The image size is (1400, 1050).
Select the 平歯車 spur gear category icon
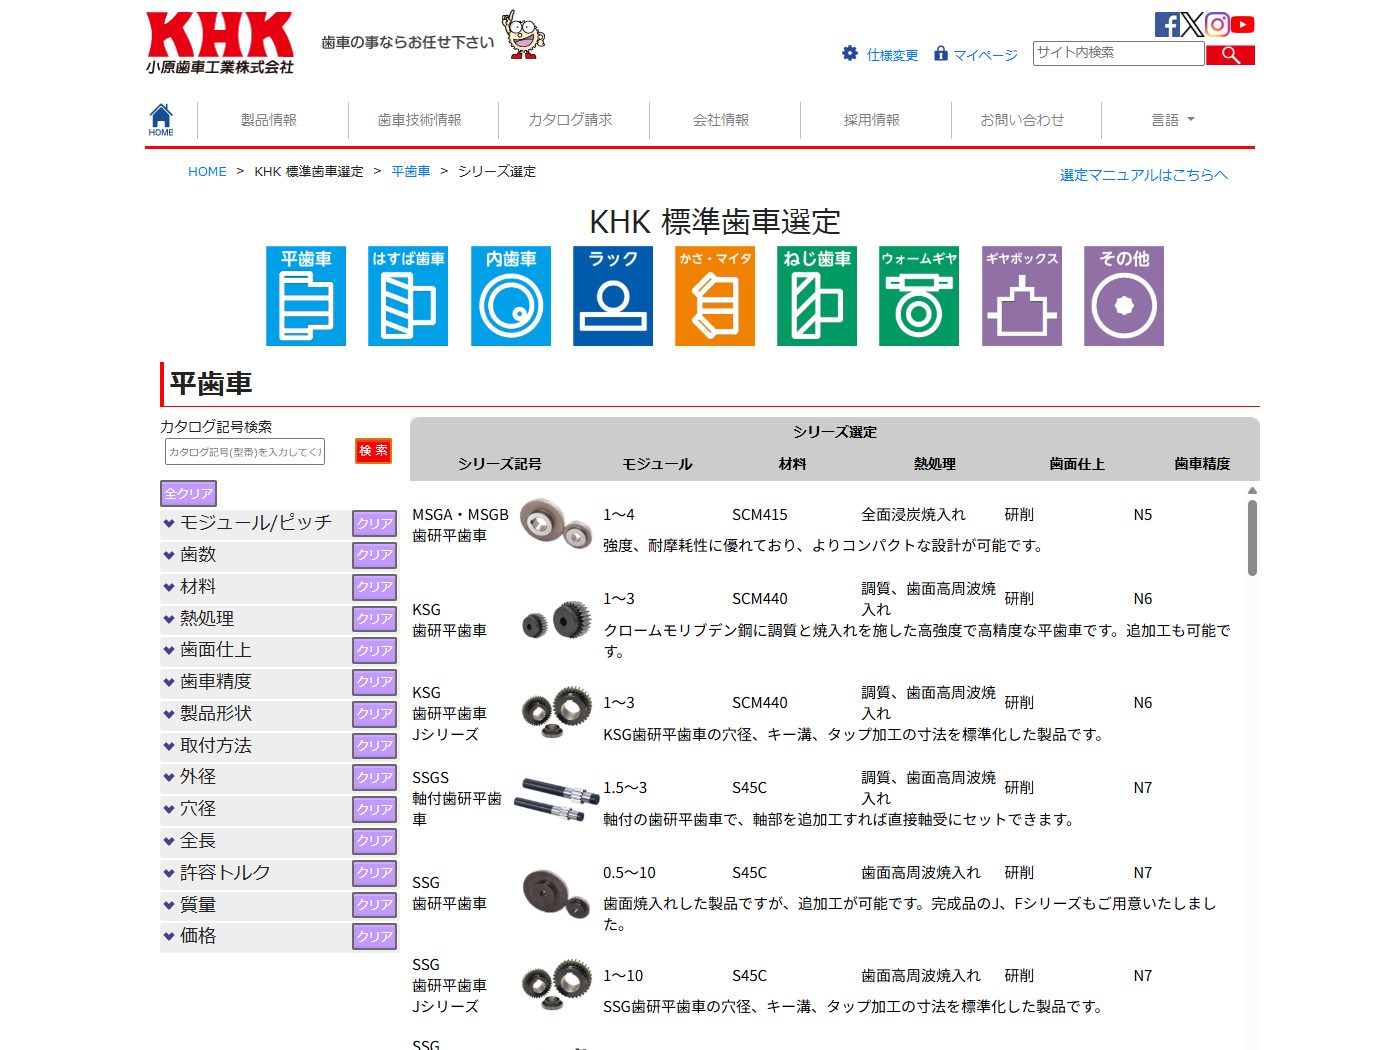point(306,296)
